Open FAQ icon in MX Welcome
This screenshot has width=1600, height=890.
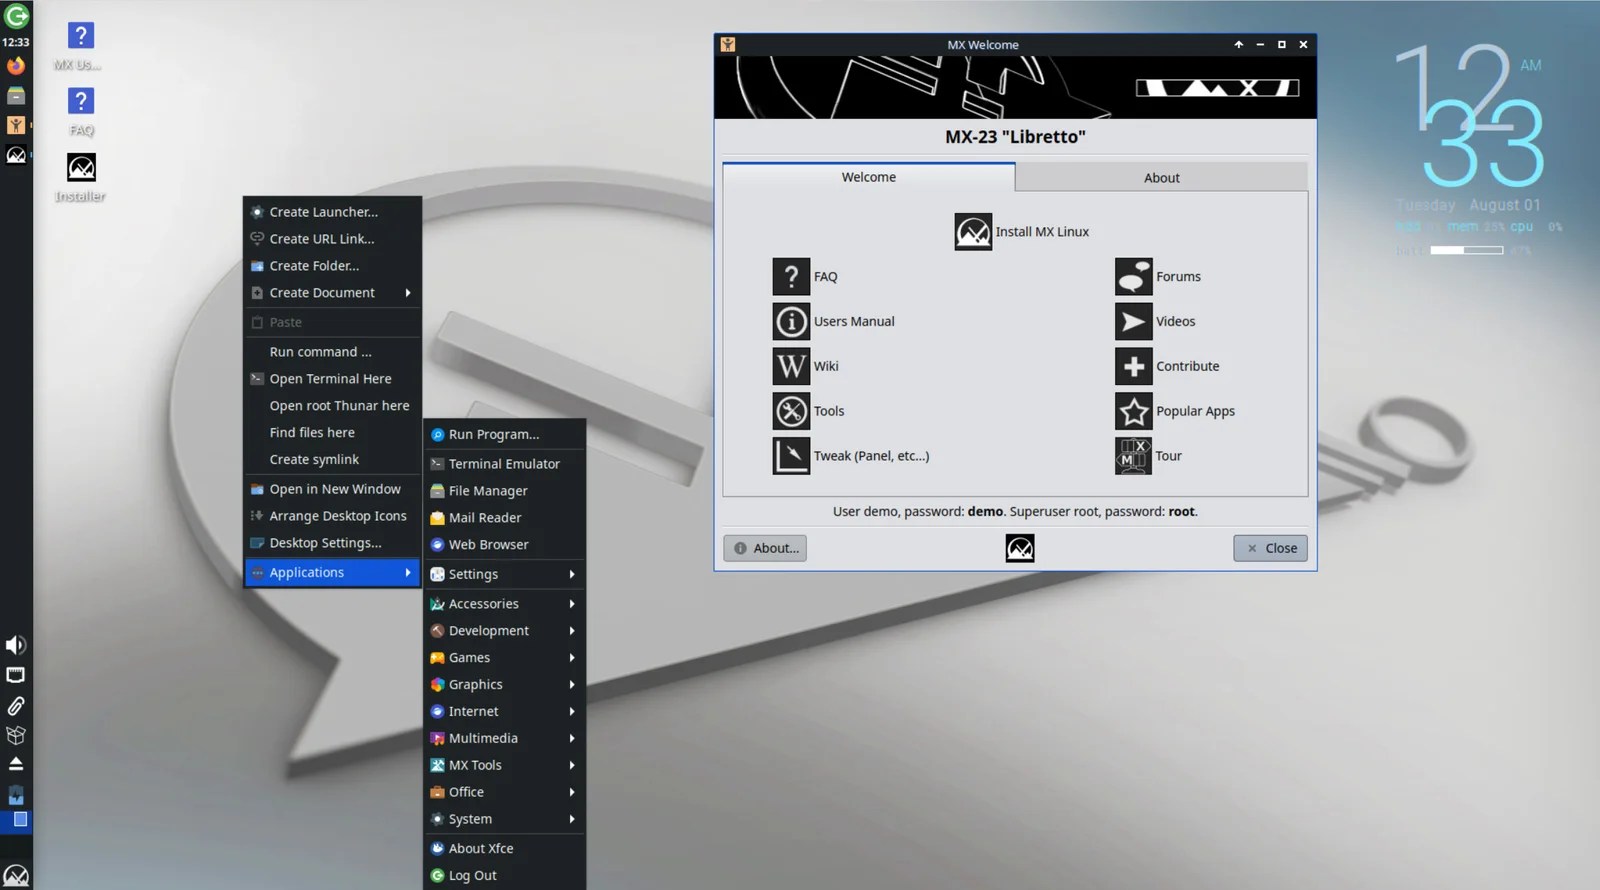coord(791,276)
